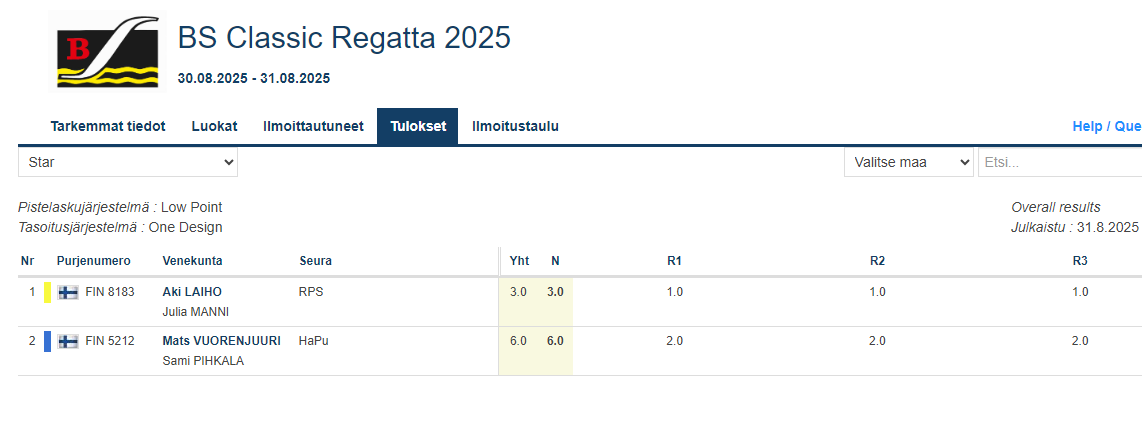Expand the Valitse maa country dropdown

click(x=908, y=162)
